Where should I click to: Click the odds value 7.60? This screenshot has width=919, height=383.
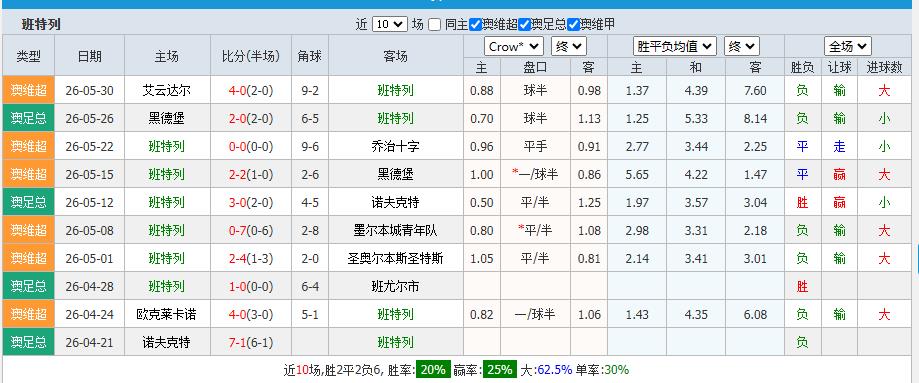pos(755,91)
